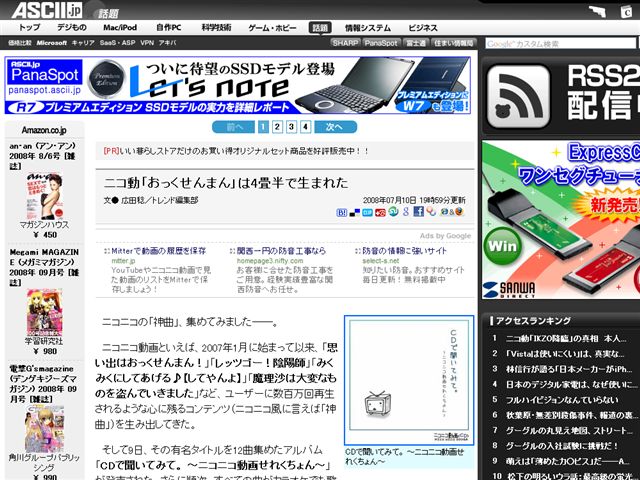Share the article on Facebook
The image size is (640, 480).
point(418,211)
